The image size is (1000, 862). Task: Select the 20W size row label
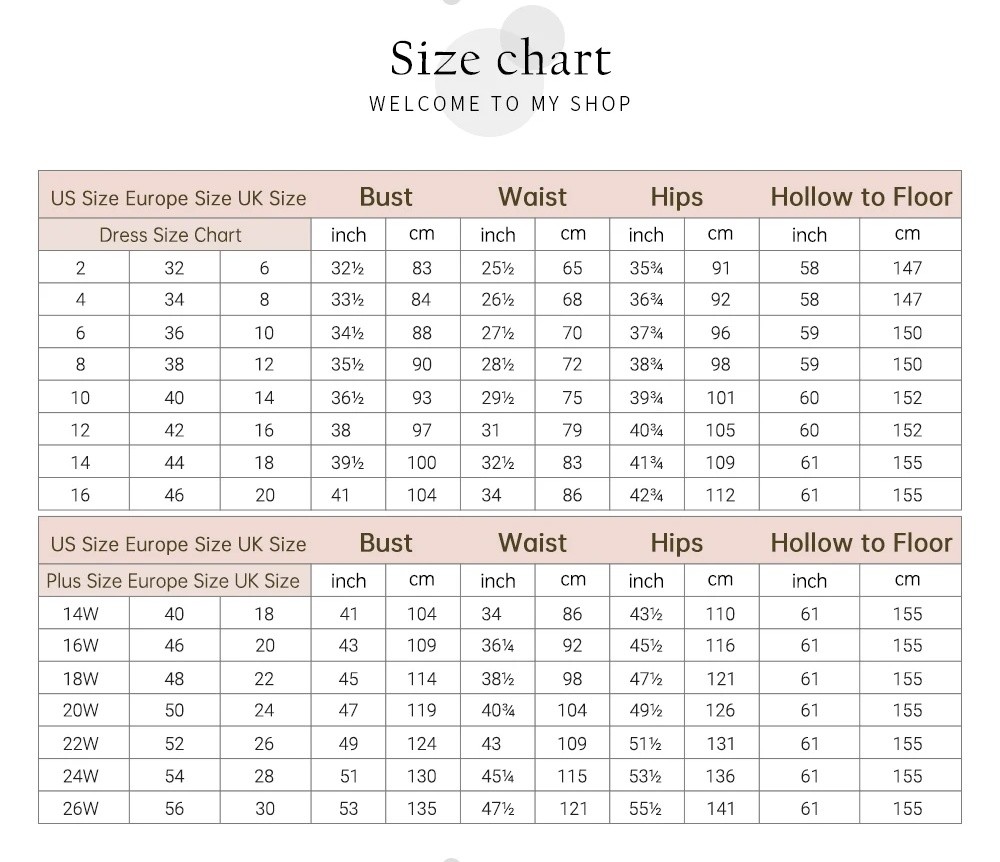coord(80,711)
